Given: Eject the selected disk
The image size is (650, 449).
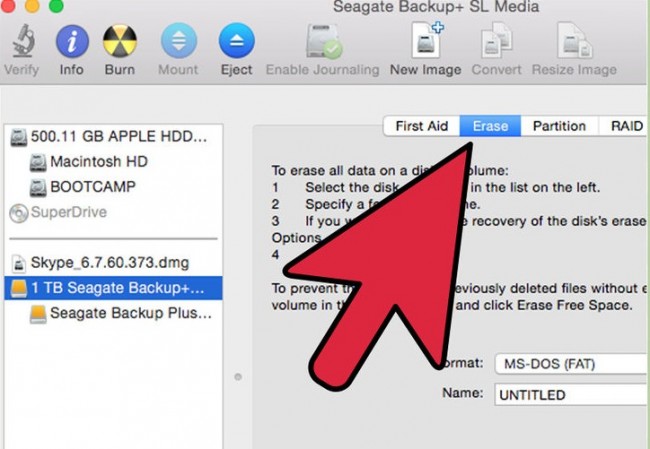Looking at the screenshot, I should coord(237,41).
